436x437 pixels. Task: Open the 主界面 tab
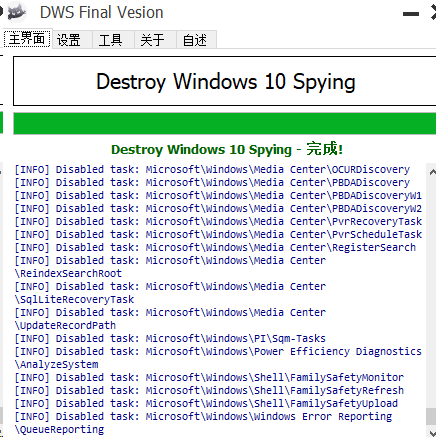[x=27, y=39]
